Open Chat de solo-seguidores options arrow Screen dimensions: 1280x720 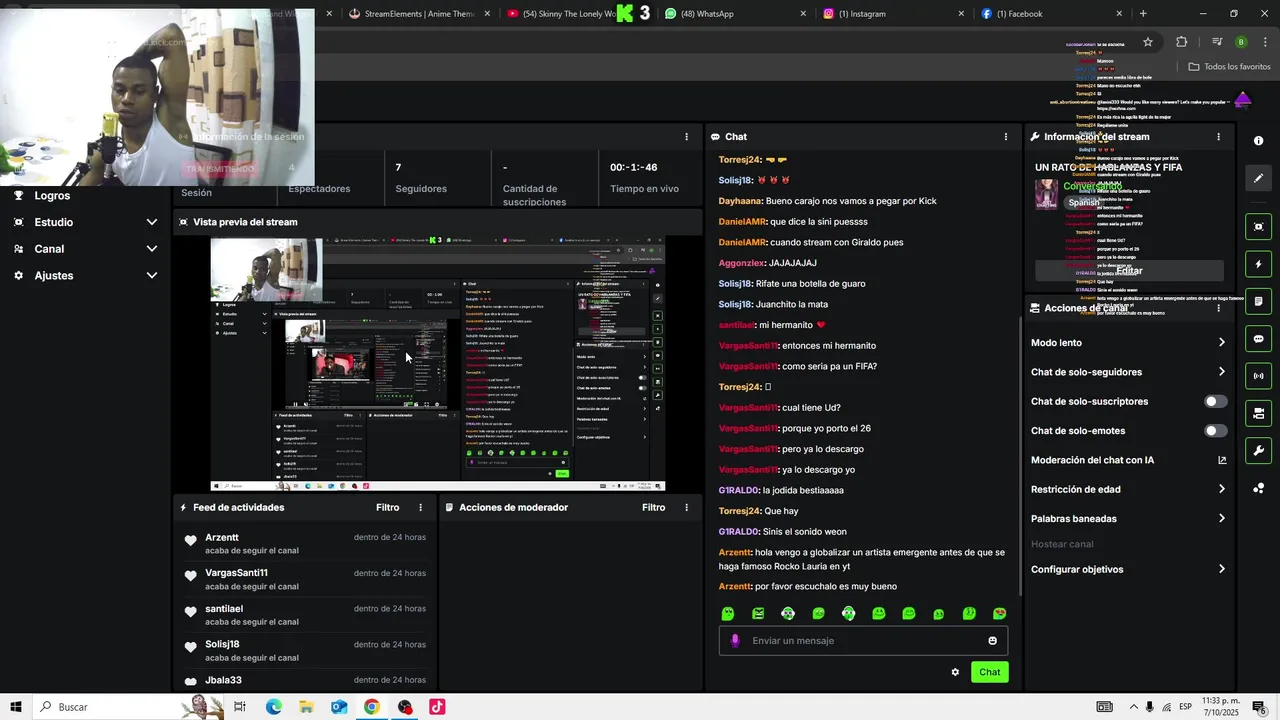click(x=1221, y=372)
